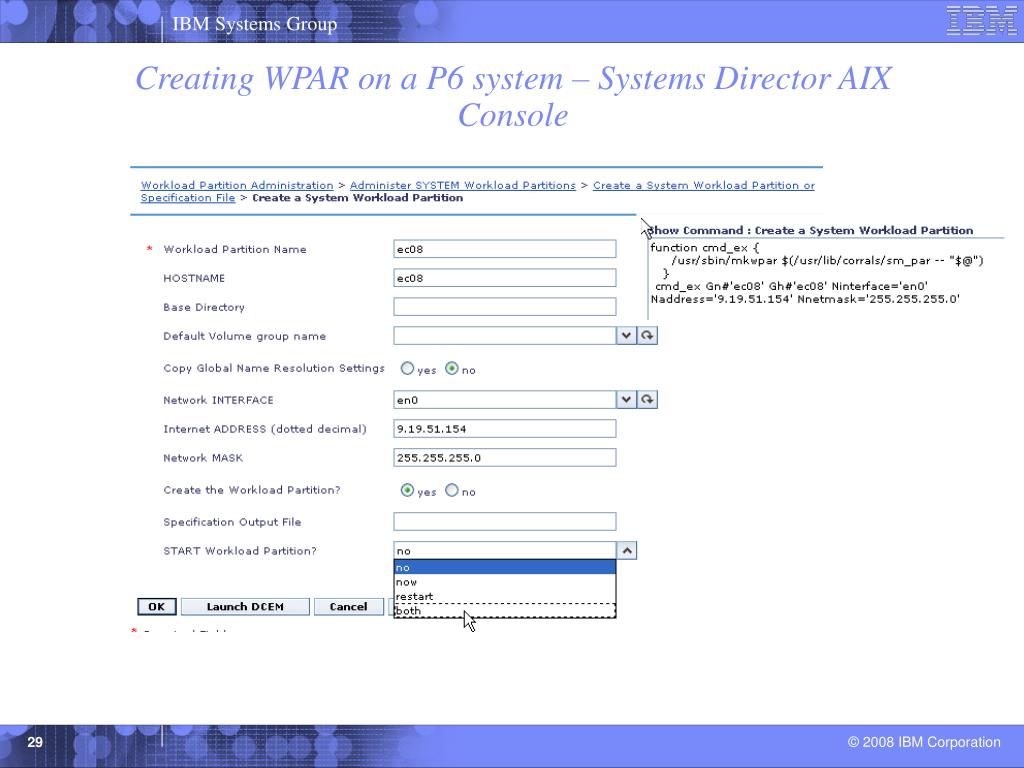Refresh the Network INTERFACE list
The image size is (1024, 768).
click(x=647, y=400)
